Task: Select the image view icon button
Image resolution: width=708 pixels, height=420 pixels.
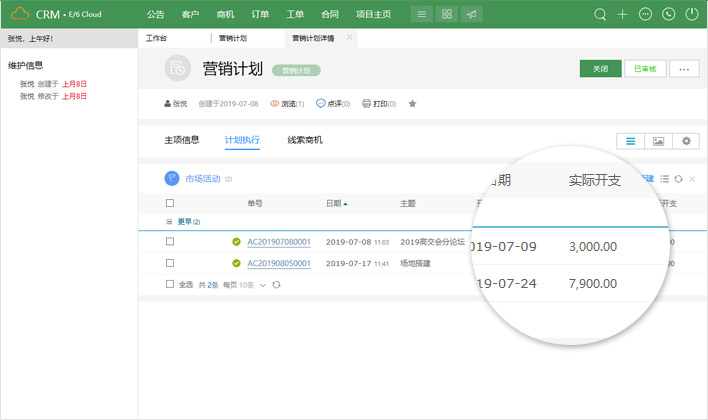Action: pyautogui.click(x=658, y=142)
